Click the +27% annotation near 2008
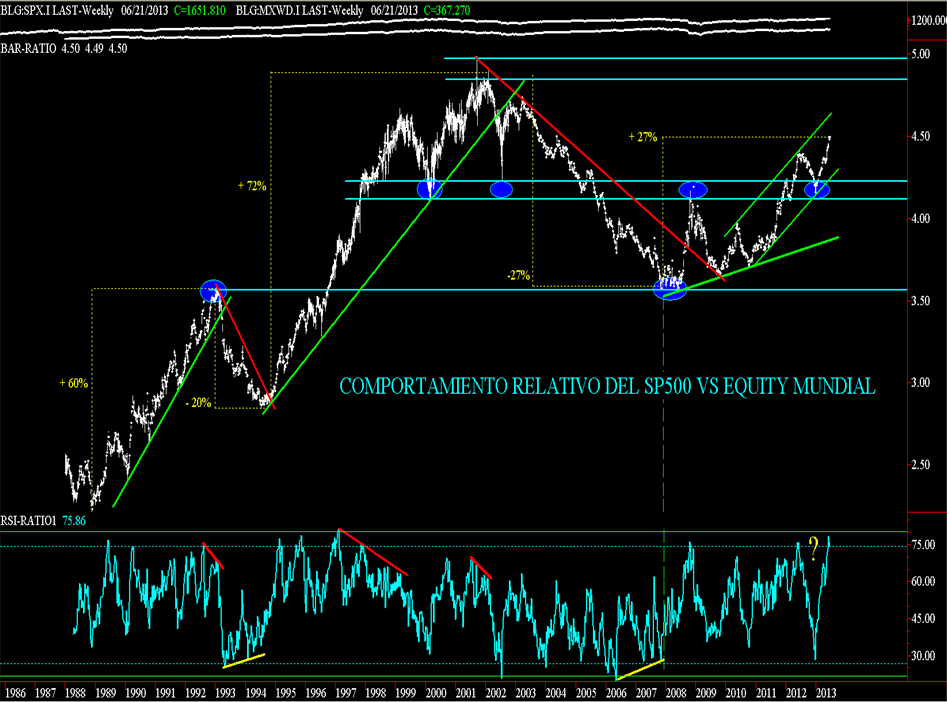Image resolution: width=947 pixels, height=702 pixels. pos(642,137)
